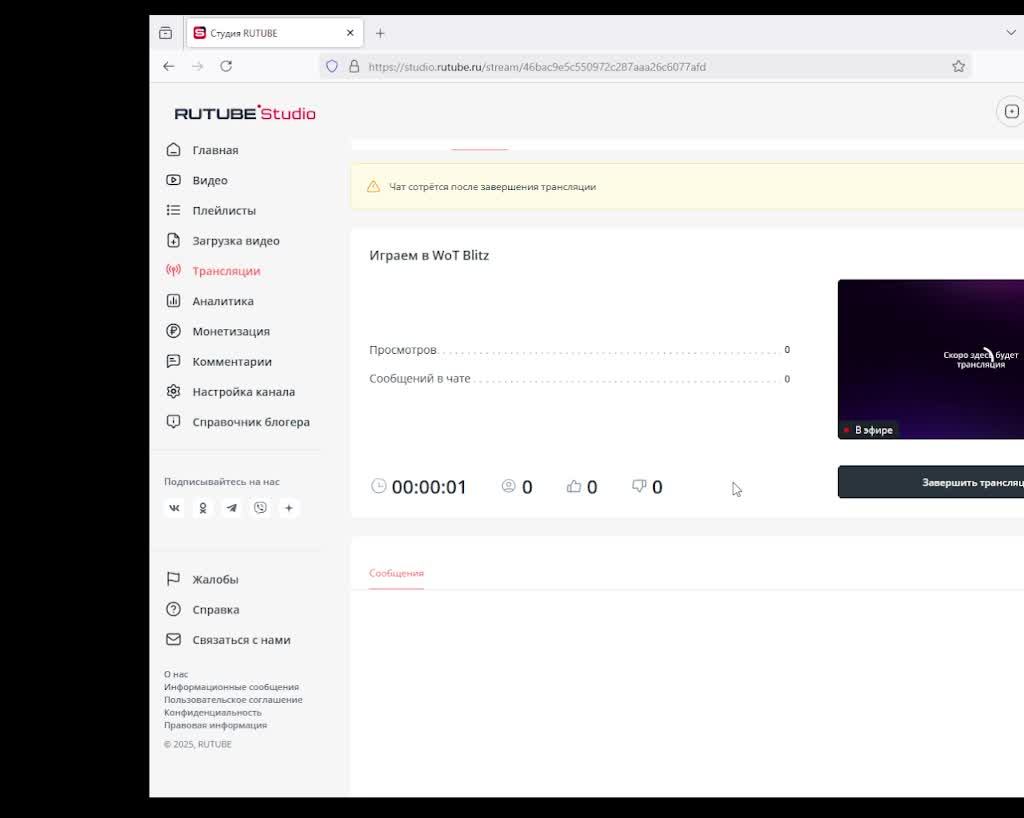Open the Odnoklassniki social icon
The height and width of the screenshot is (818, 1024).
[203, 508]
